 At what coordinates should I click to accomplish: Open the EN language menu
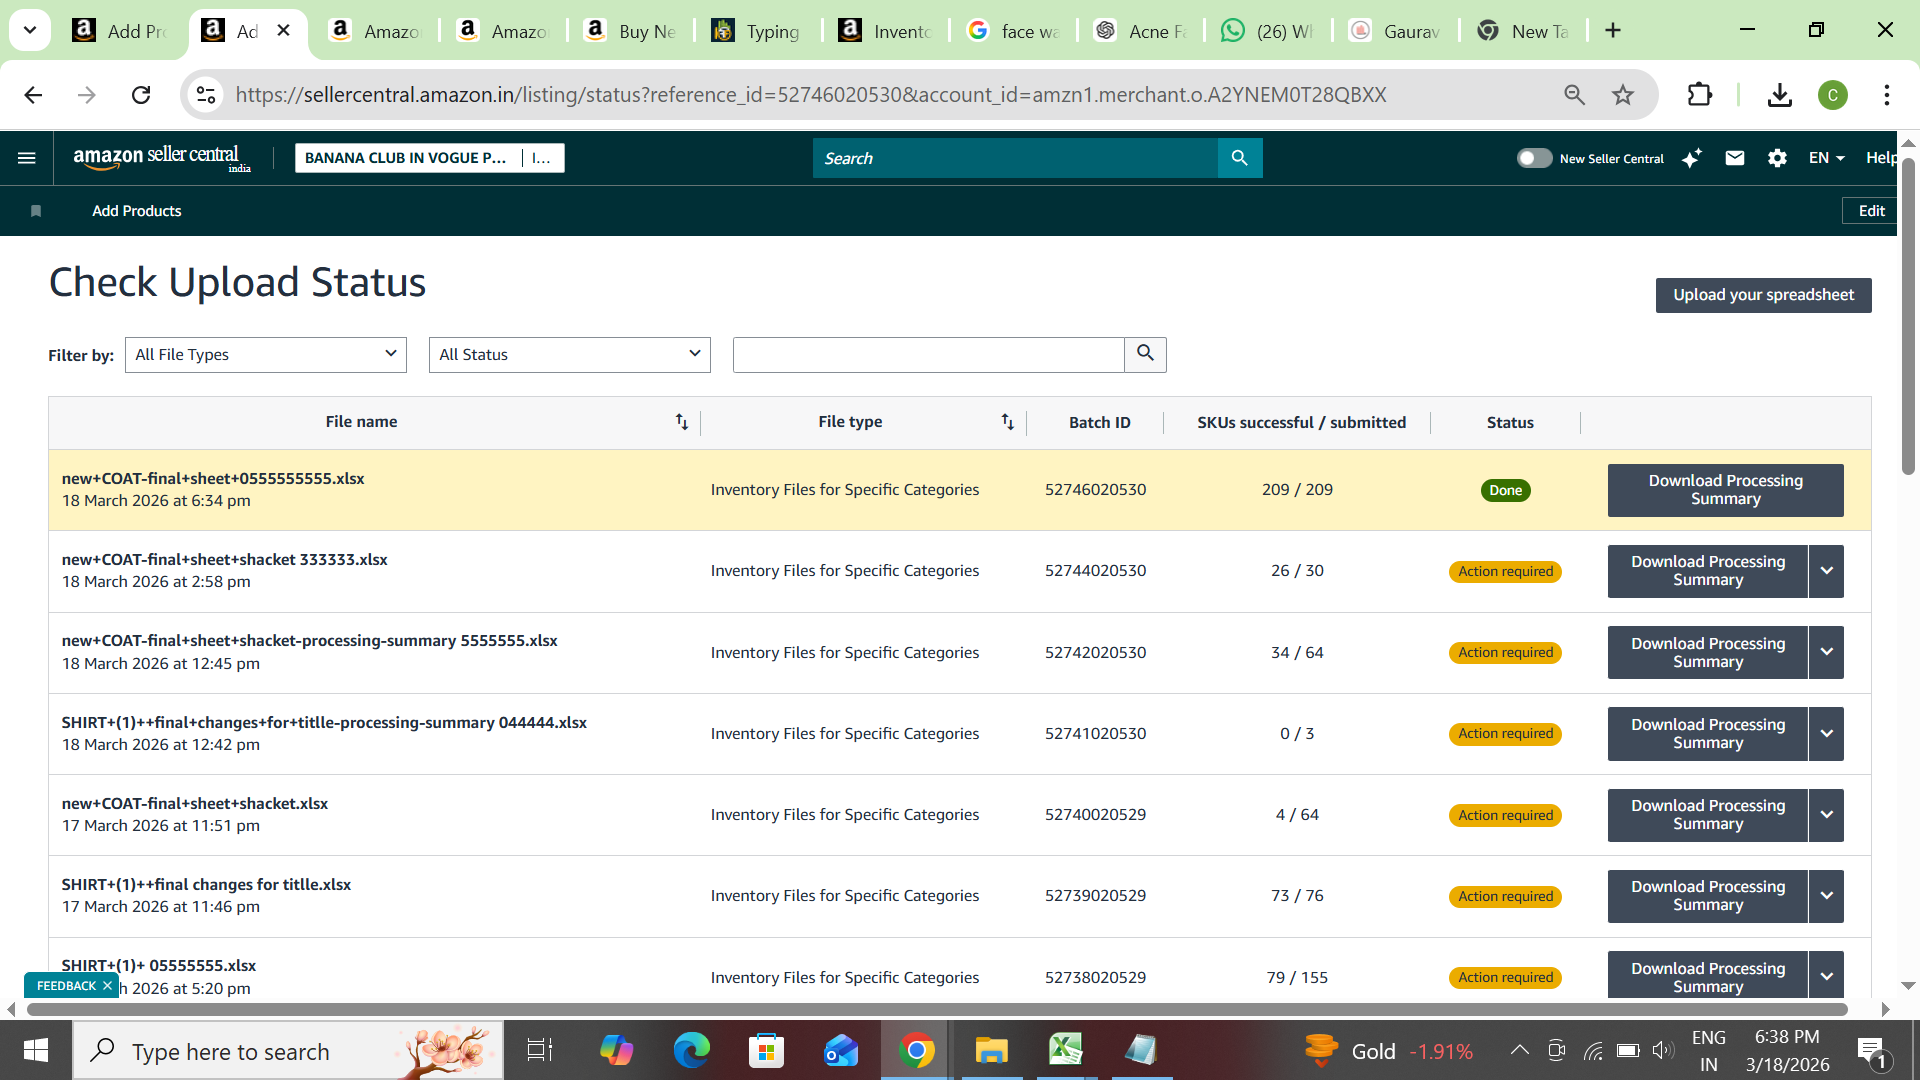pos(1826,158)
